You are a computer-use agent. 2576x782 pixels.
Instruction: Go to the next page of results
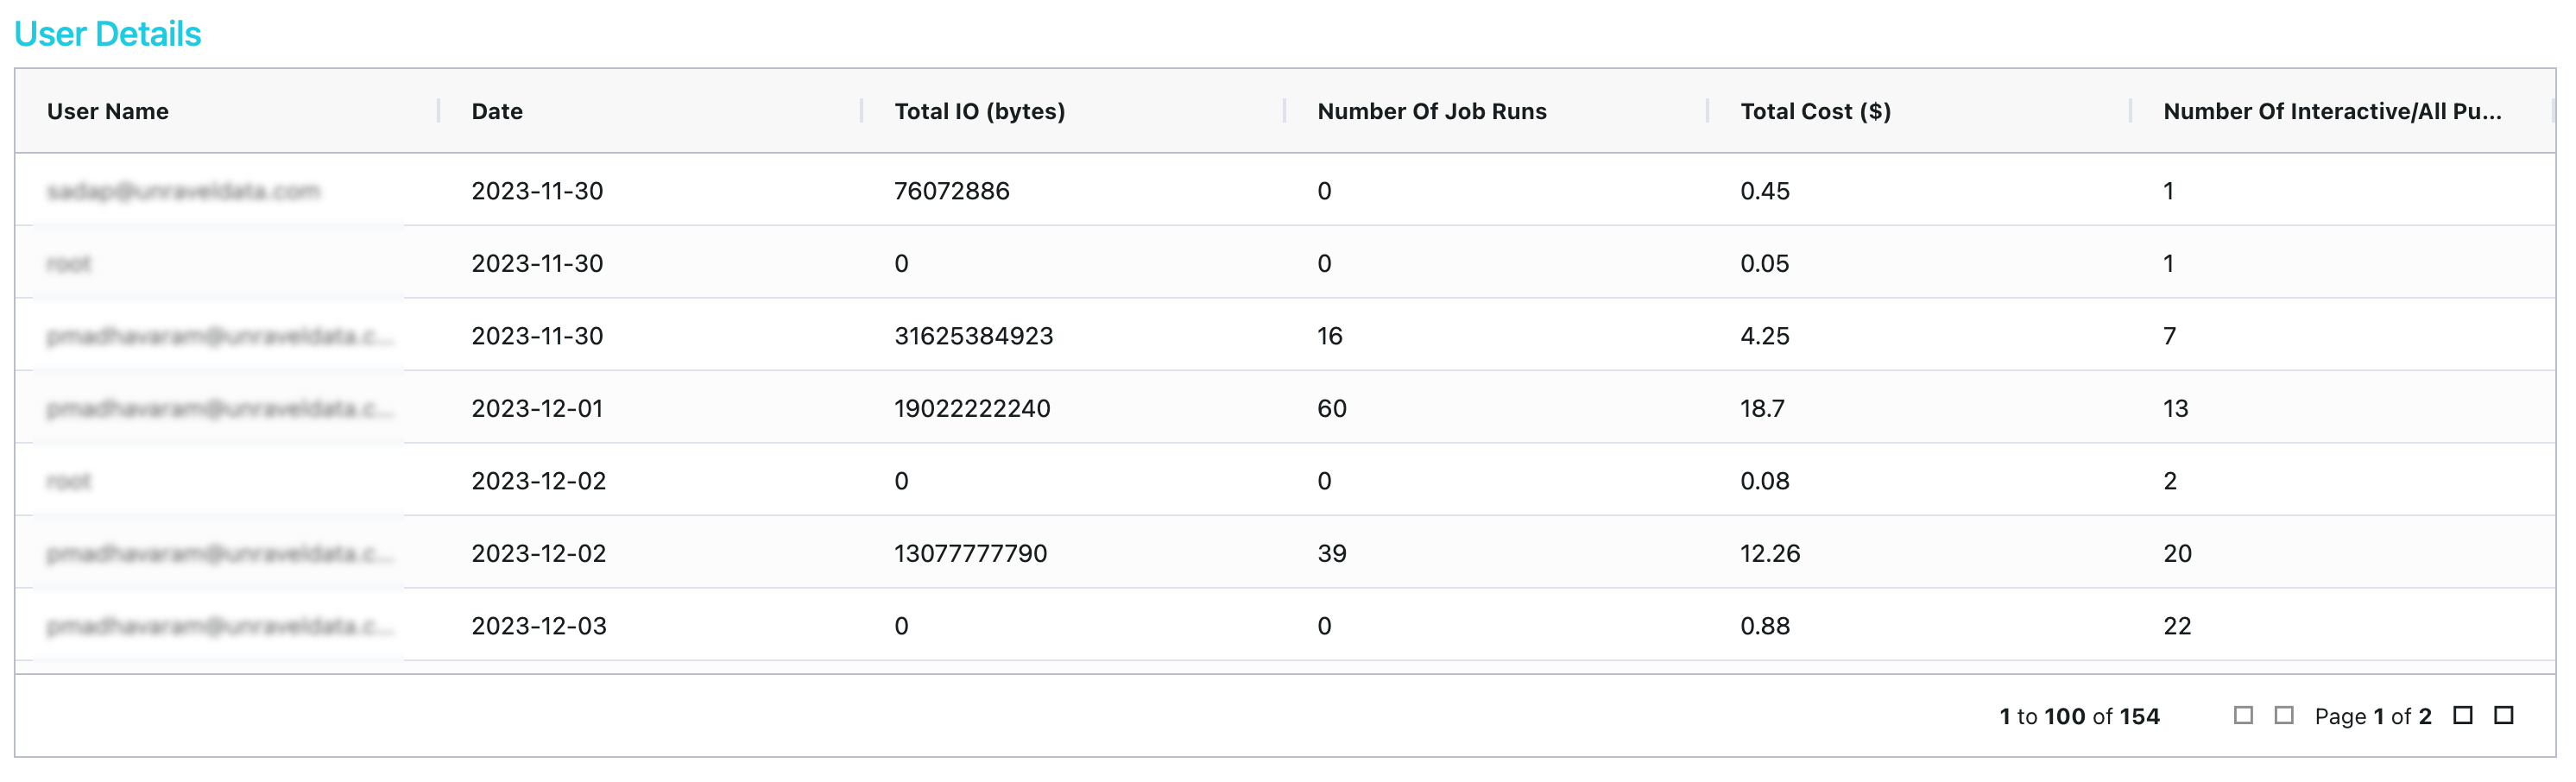coord(2463,715)
